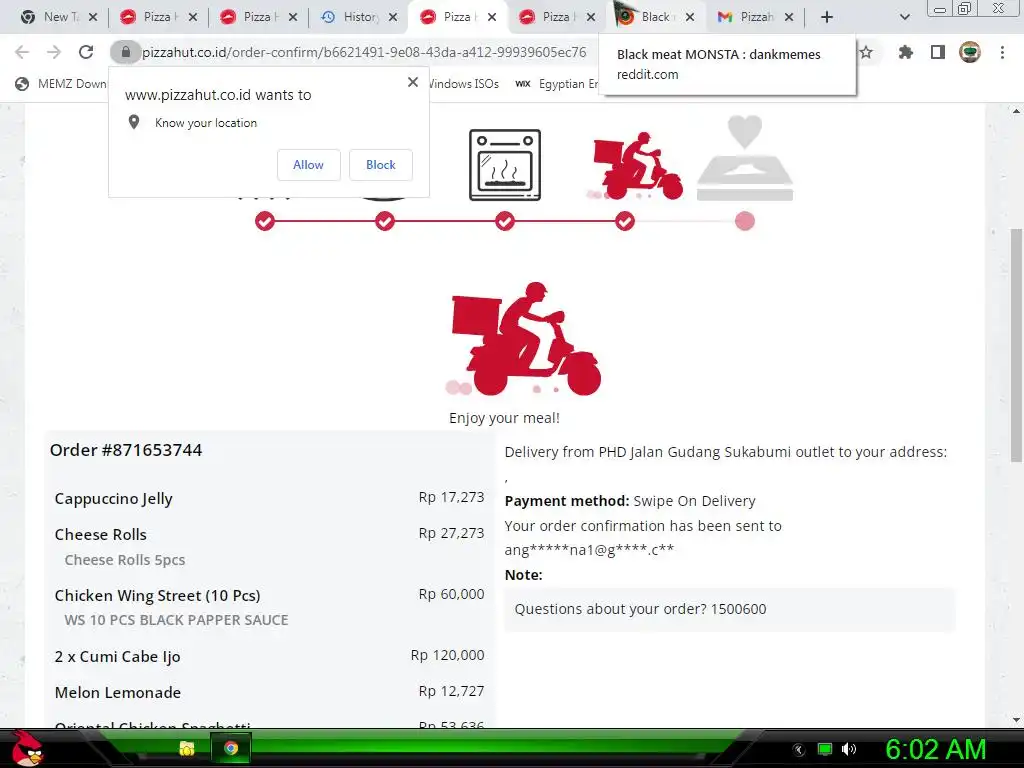Click the scrollbar down arrow
1024x768 pixels.
point(1016,720)
